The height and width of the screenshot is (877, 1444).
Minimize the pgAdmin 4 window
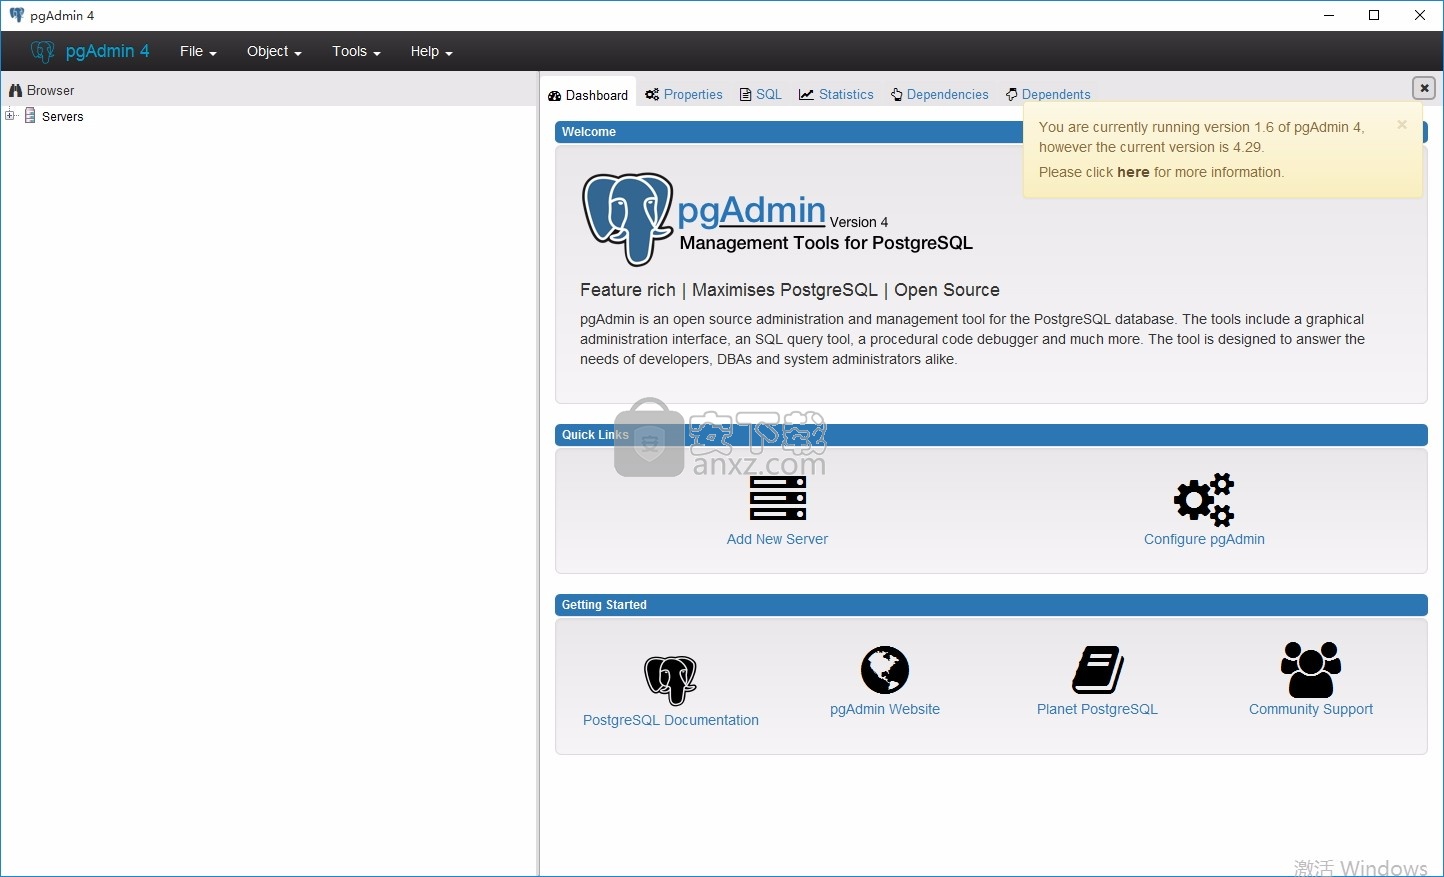pyautogui.click(x=1329, y=15)
